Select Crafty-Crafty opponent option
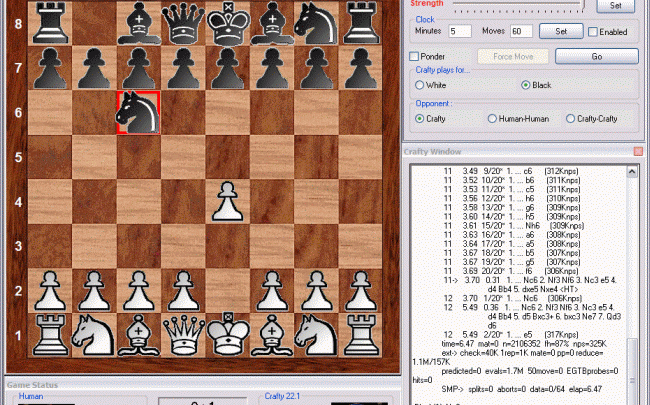The image size is (650, 405). tap(568, 119)
